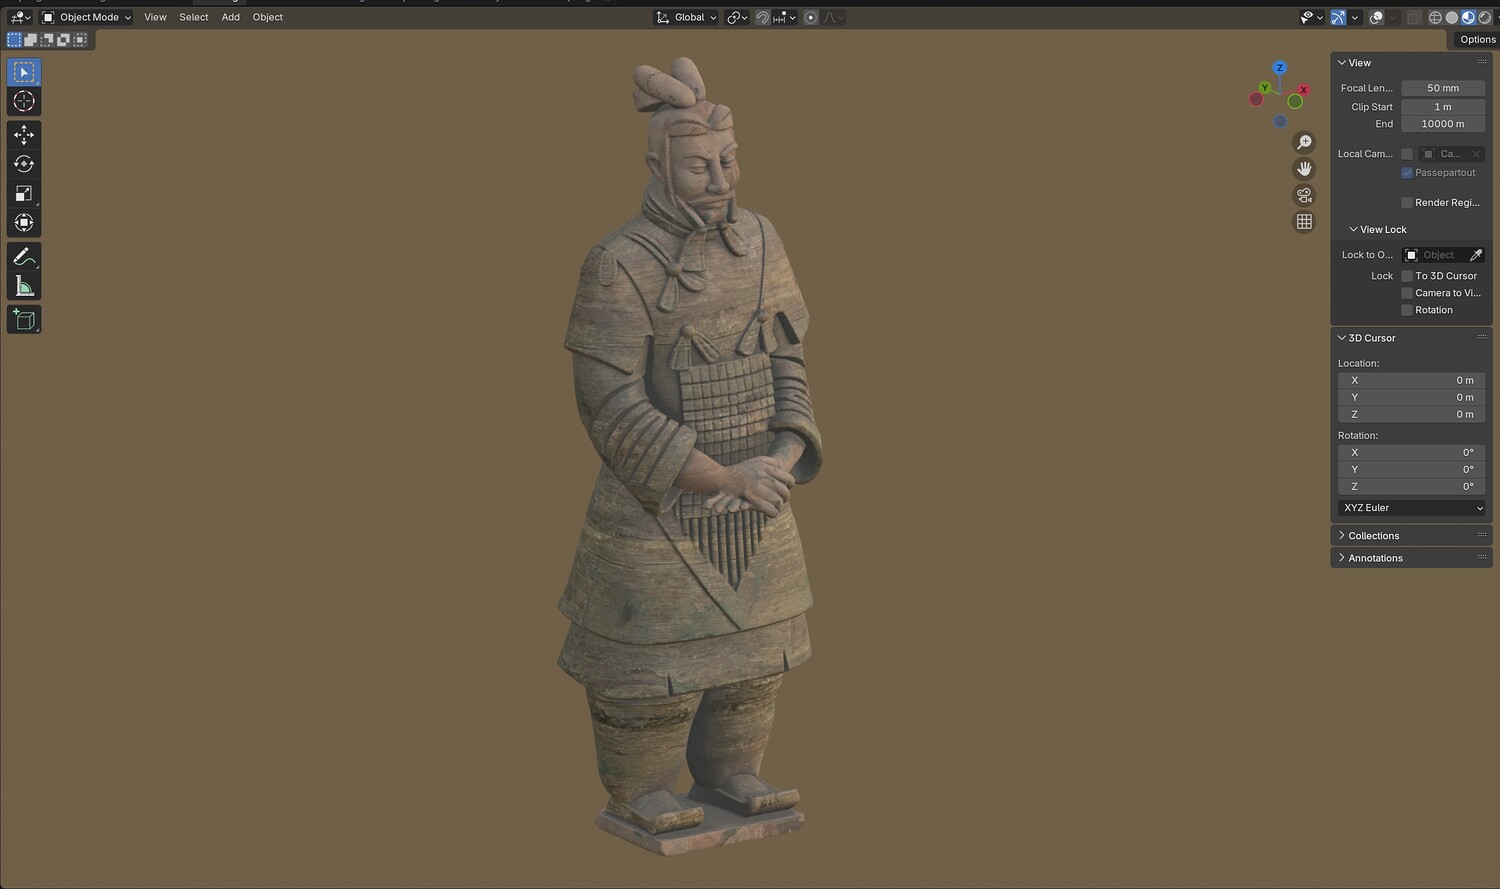Enable the Local Camera checkbox

pos(1407,154)
